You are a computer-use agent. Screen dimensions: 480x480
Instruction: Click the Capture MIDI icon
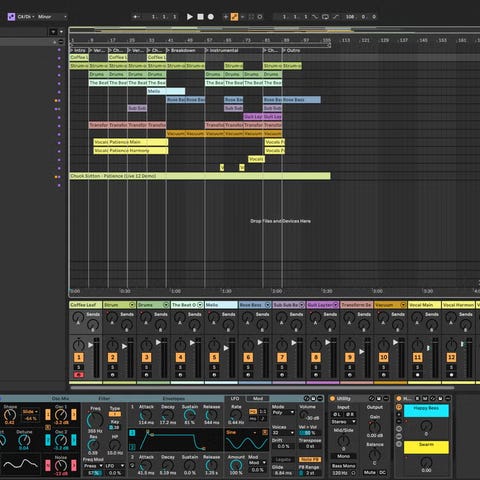click(x=251, y=17)
